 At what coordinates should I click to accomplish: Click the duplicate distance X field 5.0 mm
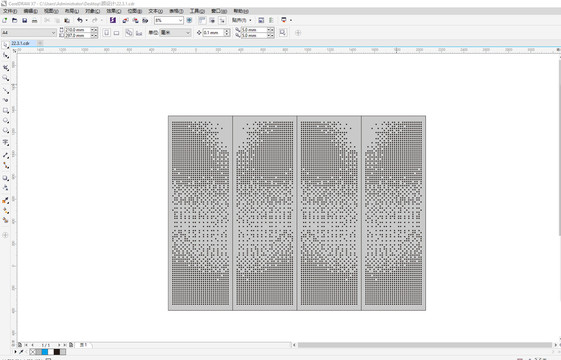point(254,30)
